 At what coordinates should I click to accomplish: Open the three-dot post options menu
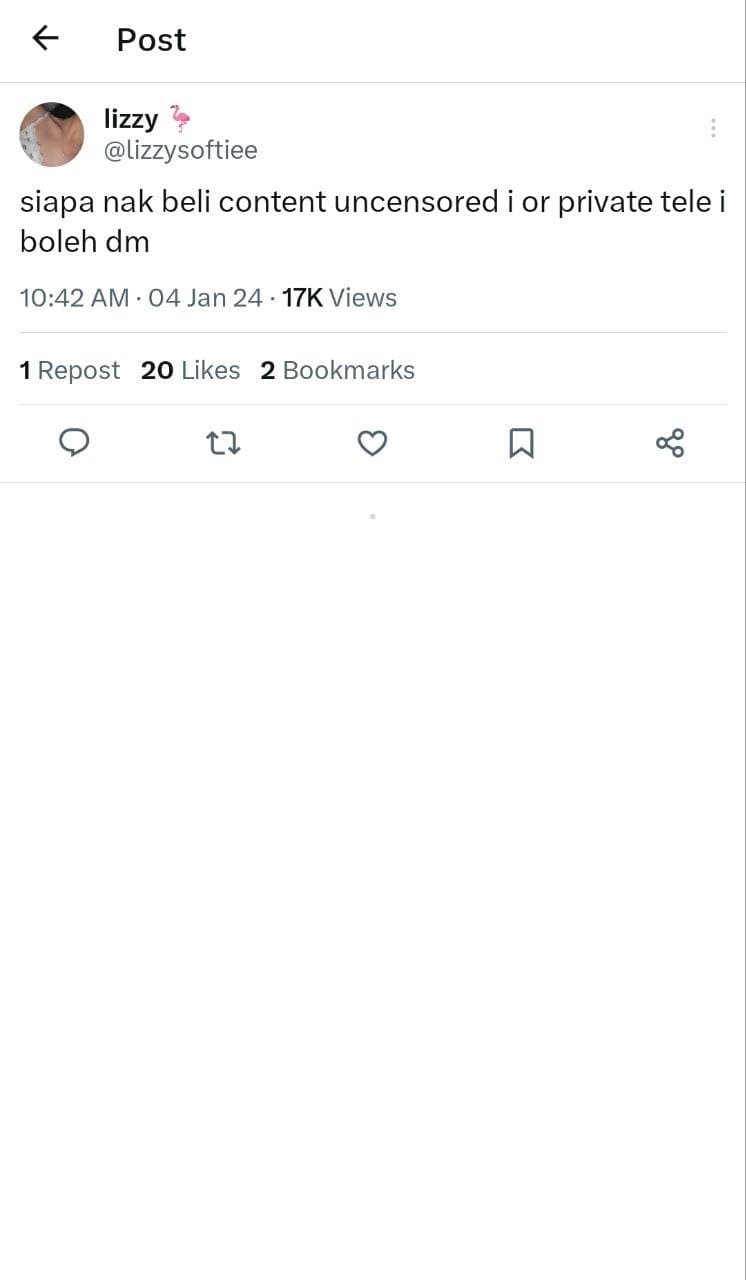[713, 128]
